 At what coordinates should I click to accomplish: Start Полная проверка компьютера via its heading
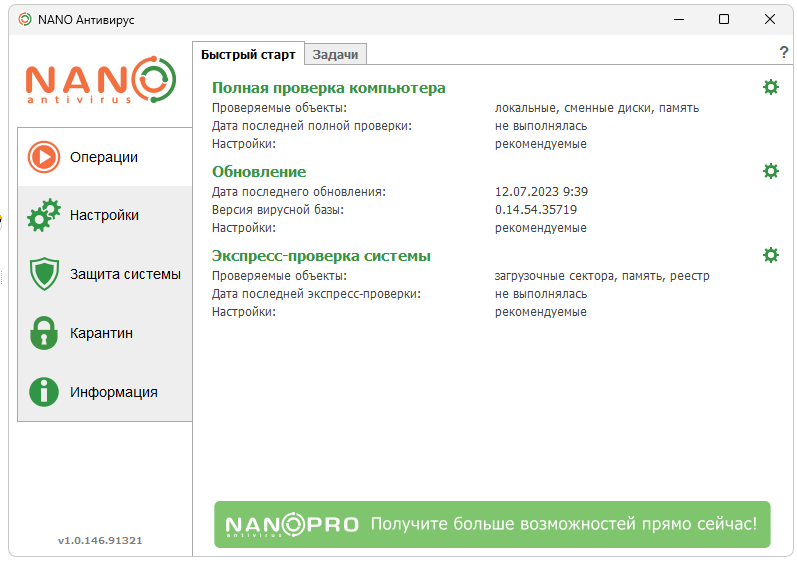[328, 88]
